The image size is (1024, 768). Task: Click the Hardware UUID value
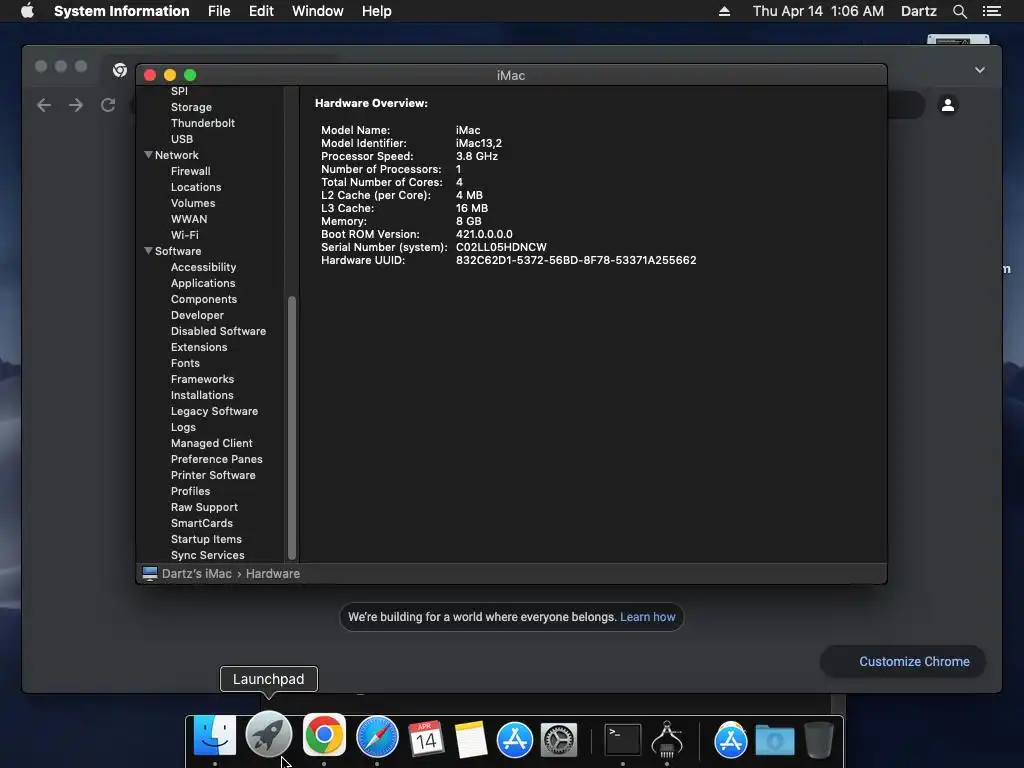576,260
